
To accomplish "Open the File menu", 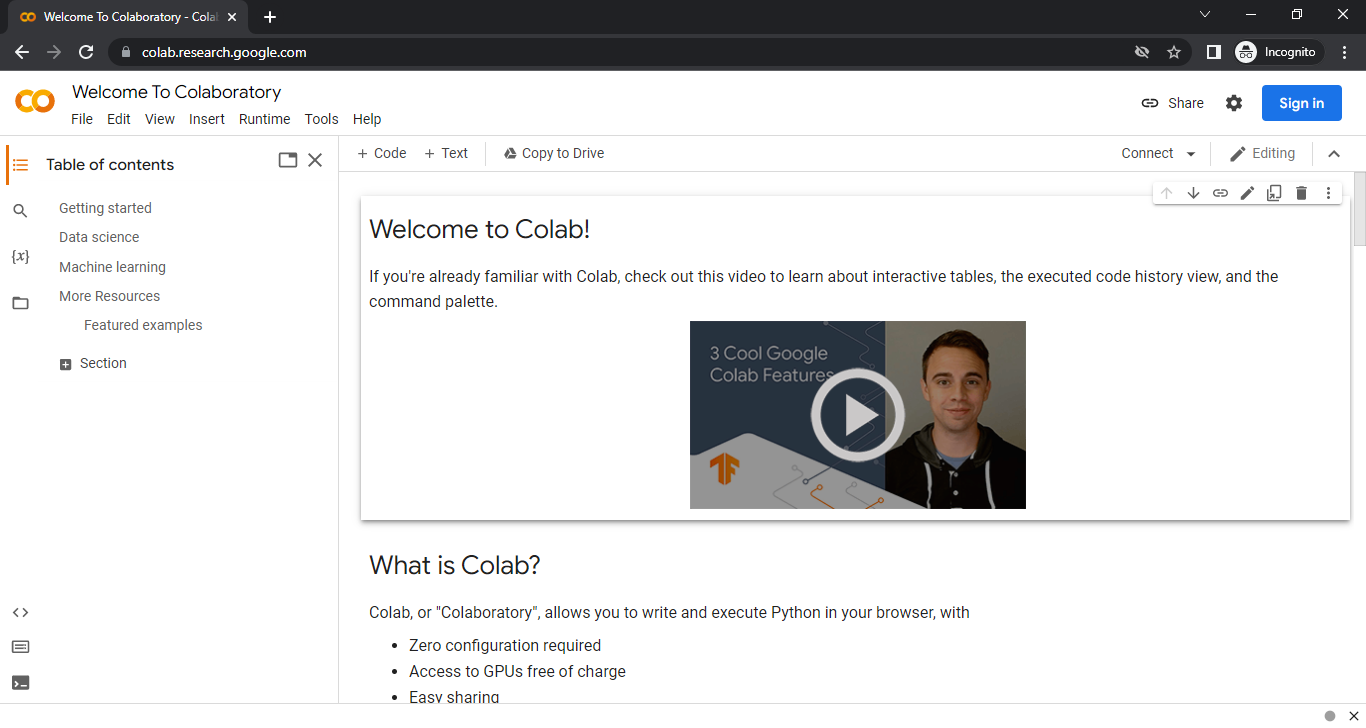I will click(82, 119).
